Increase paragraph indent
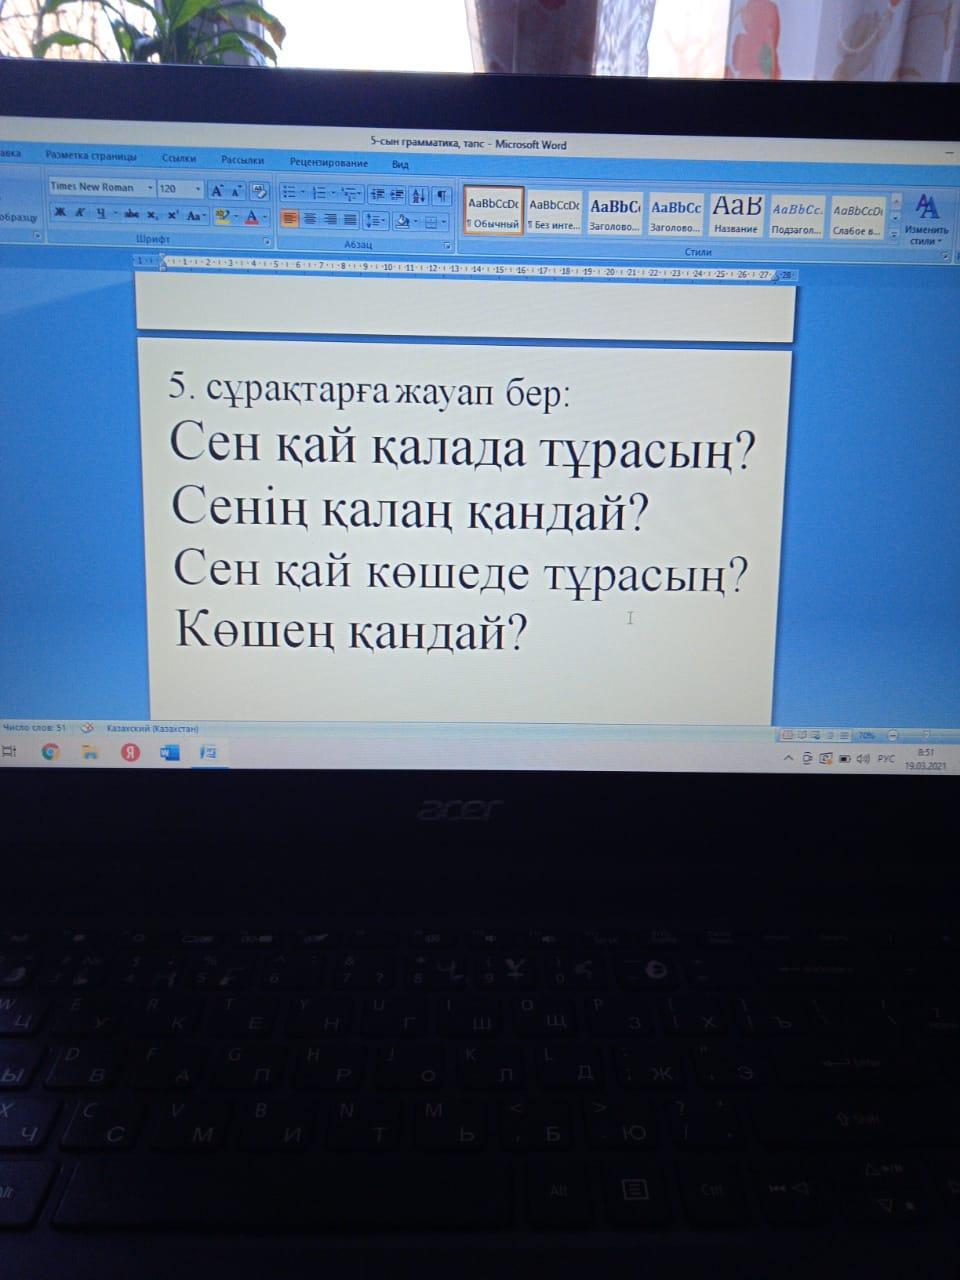 pyautogui.click(x=397, y=194)
